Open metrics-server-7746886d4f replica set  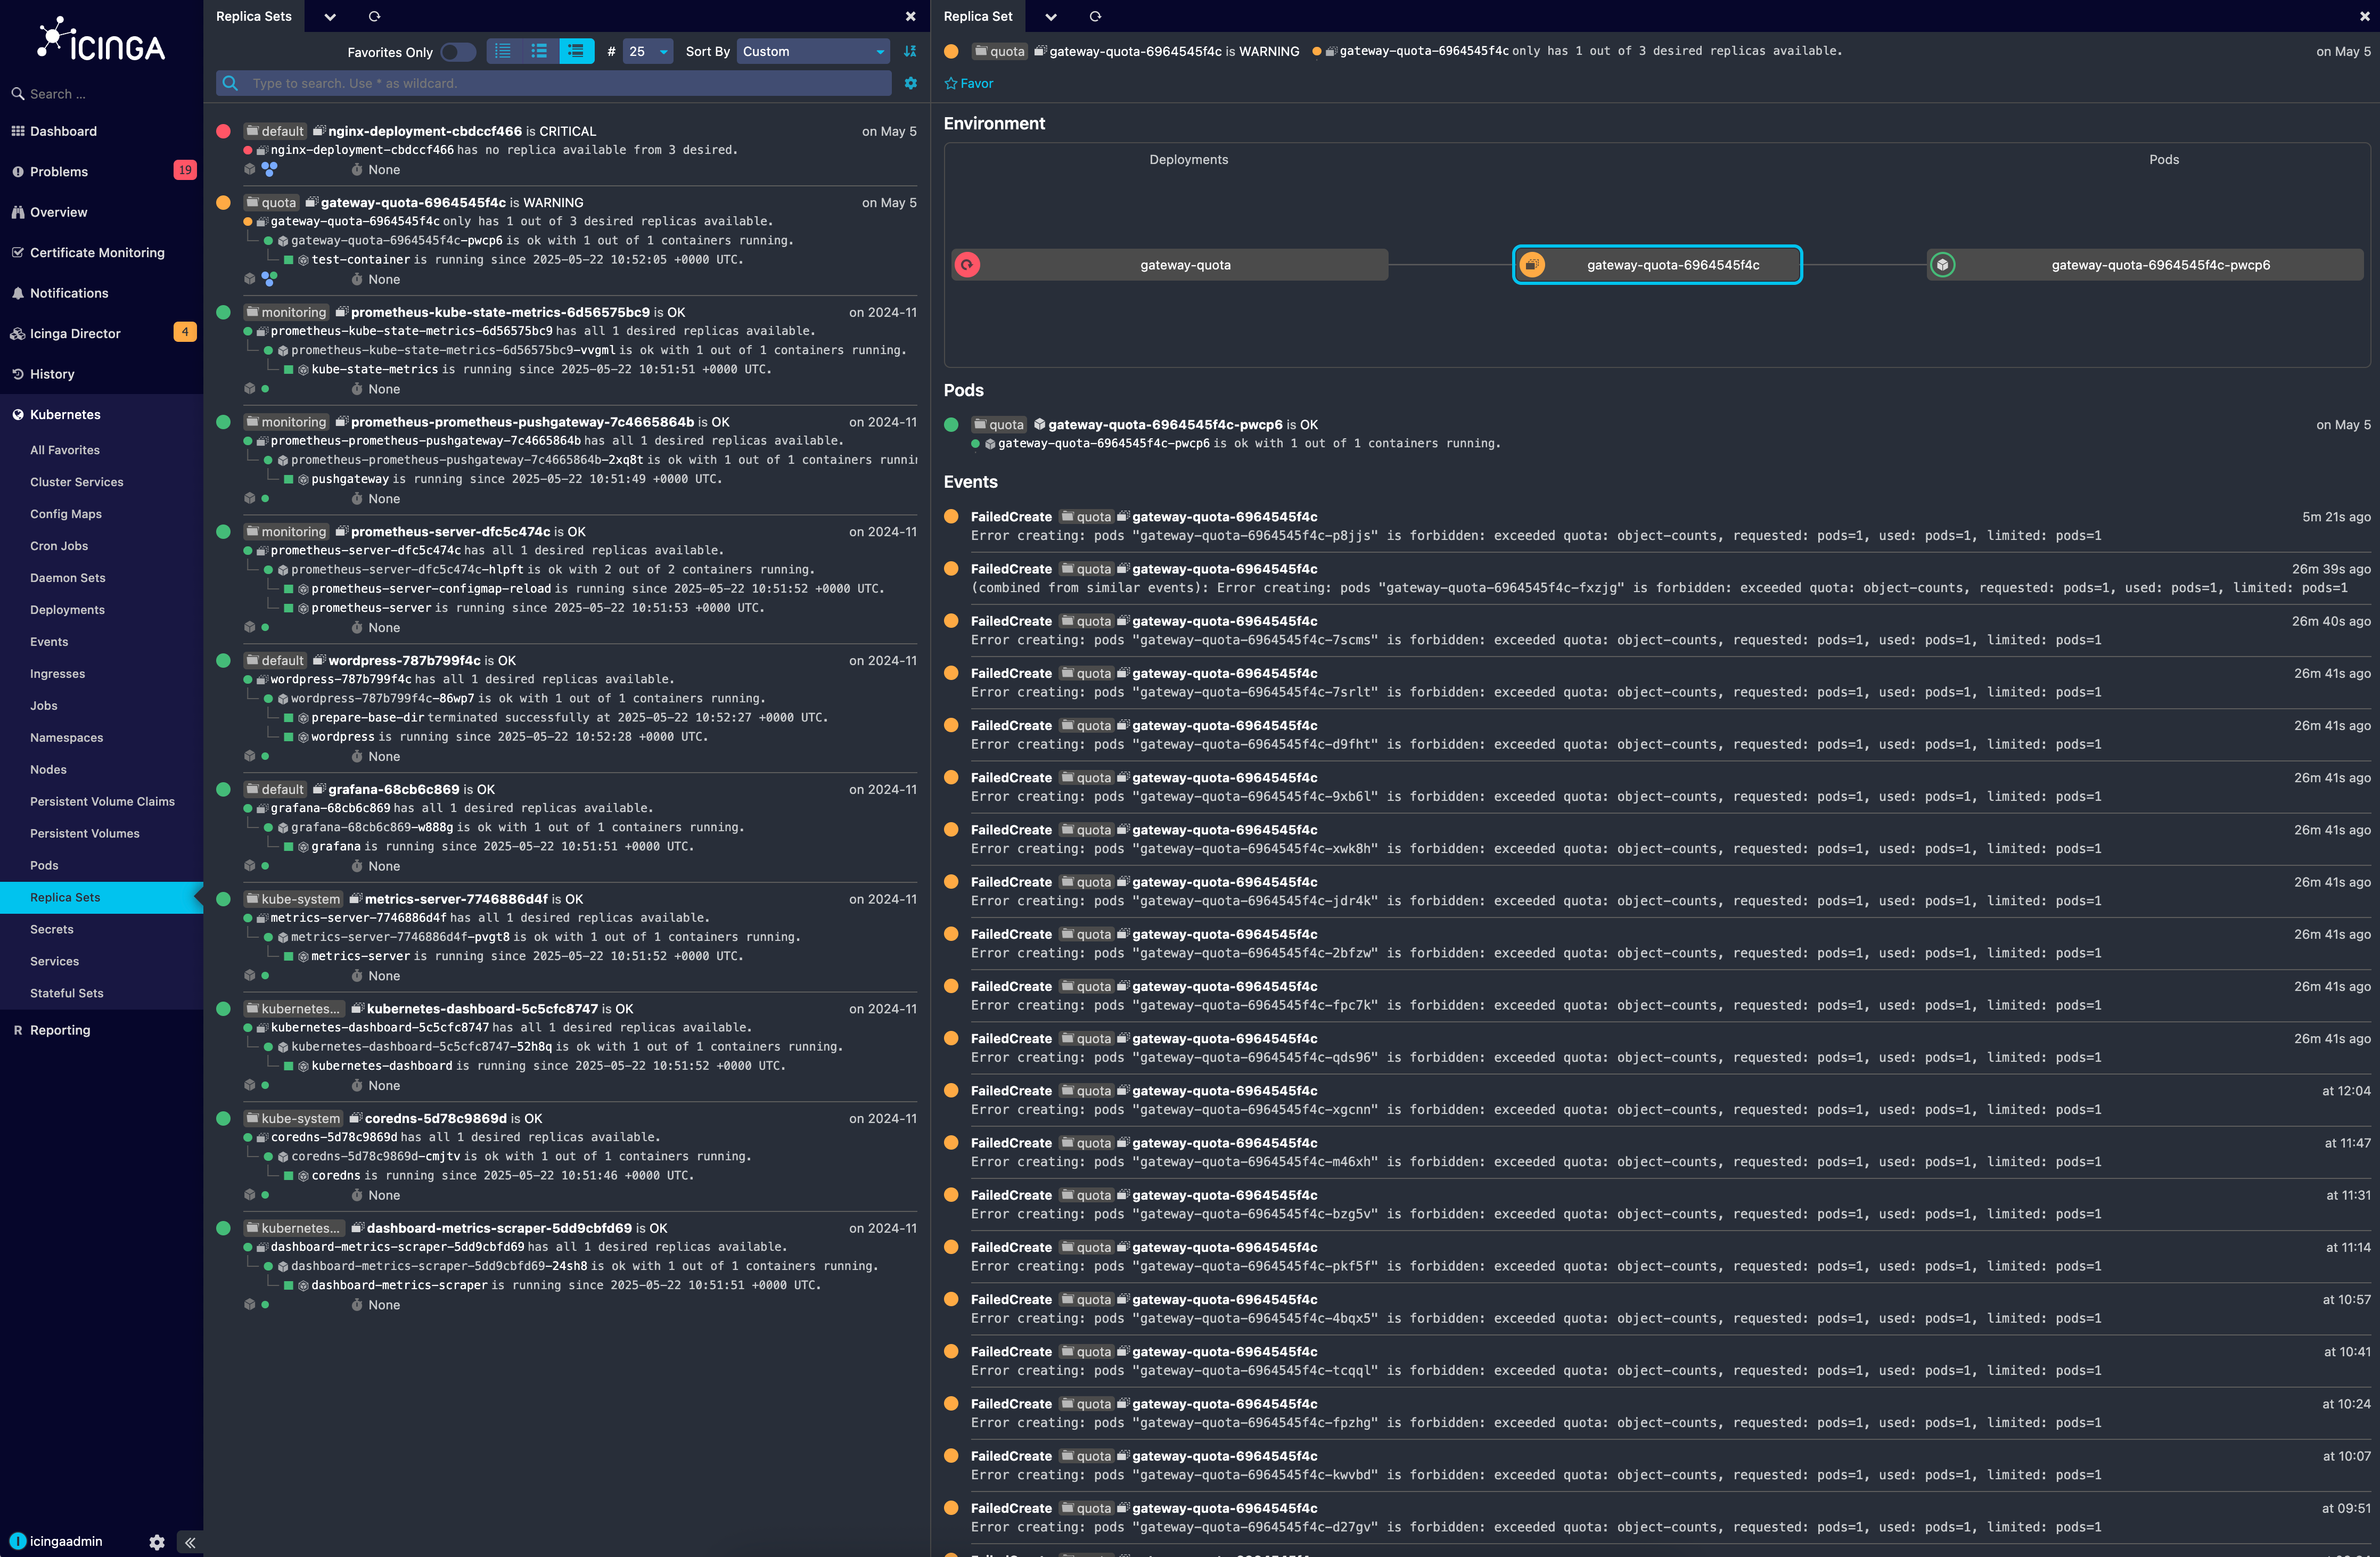(x=456, y=900)
